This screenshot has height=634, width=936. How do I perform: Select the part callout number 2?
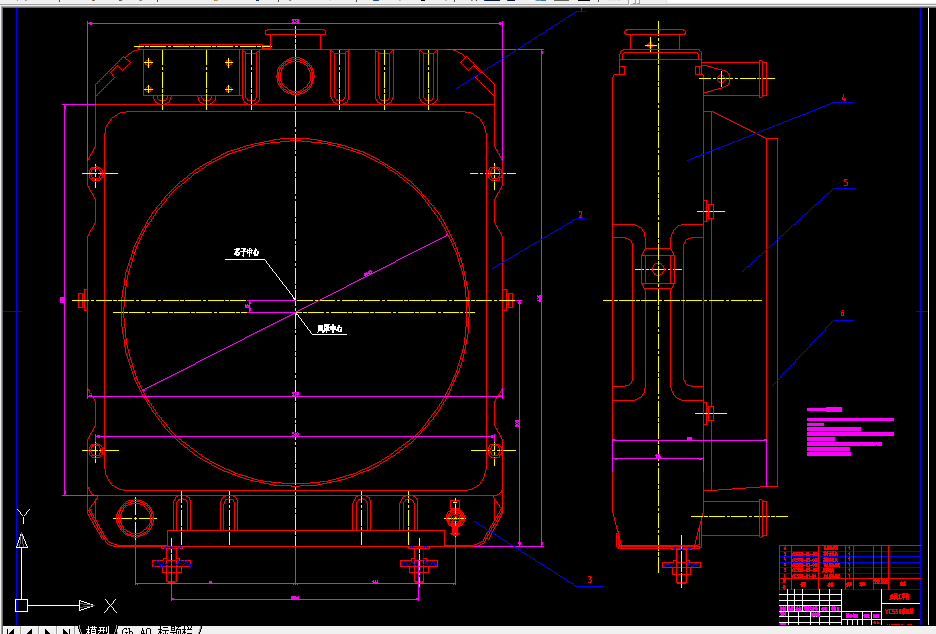click(580, 215)
